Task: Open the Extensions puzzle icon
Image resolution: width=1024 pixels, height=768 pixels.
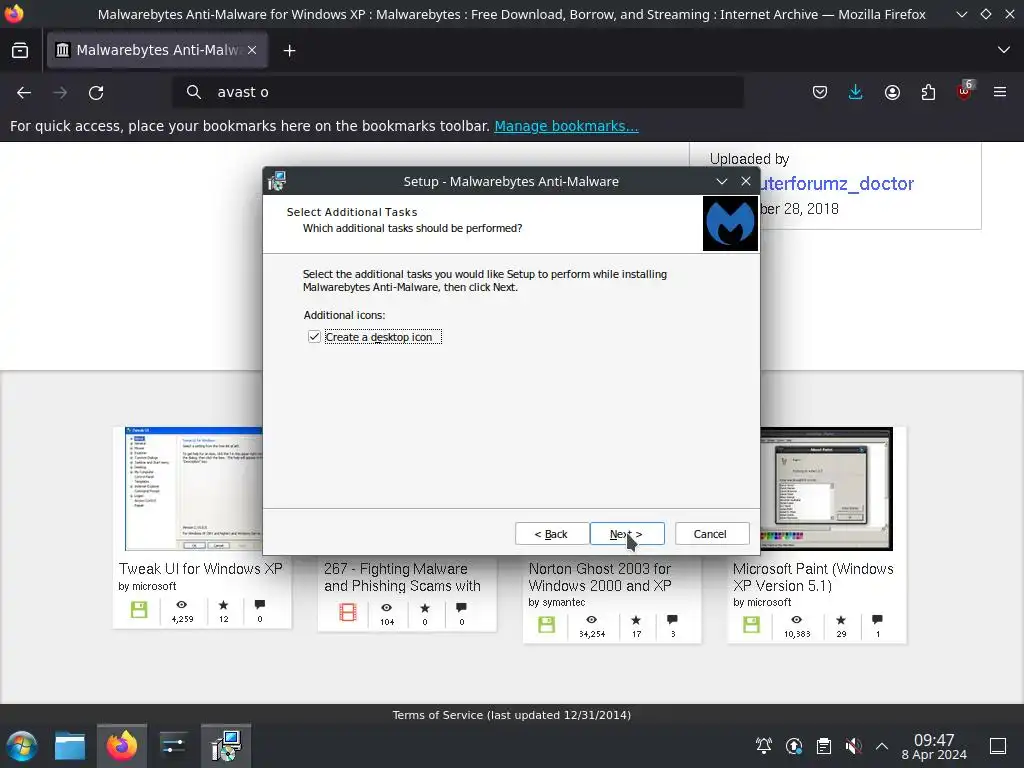Action: [928, 92]
